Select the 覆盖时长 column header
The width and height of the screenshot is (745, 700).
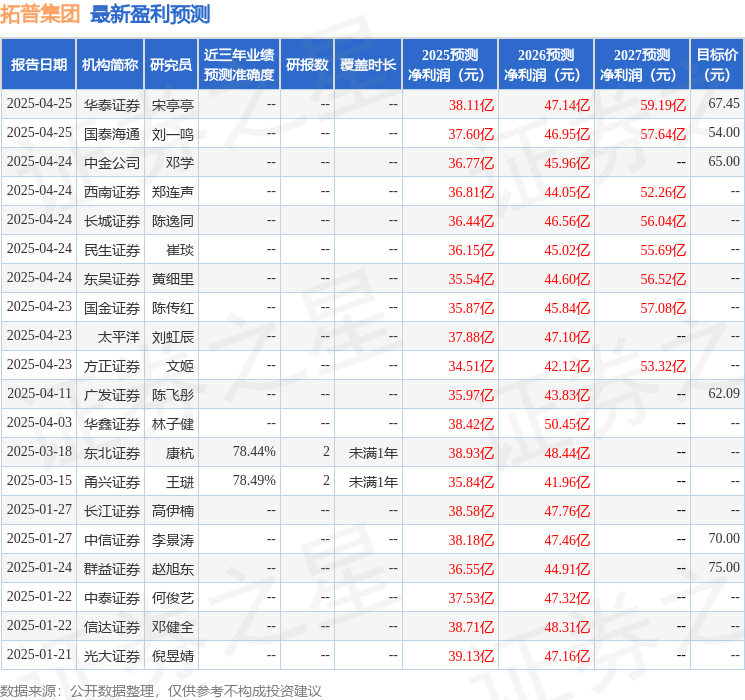tap(368, 65)
